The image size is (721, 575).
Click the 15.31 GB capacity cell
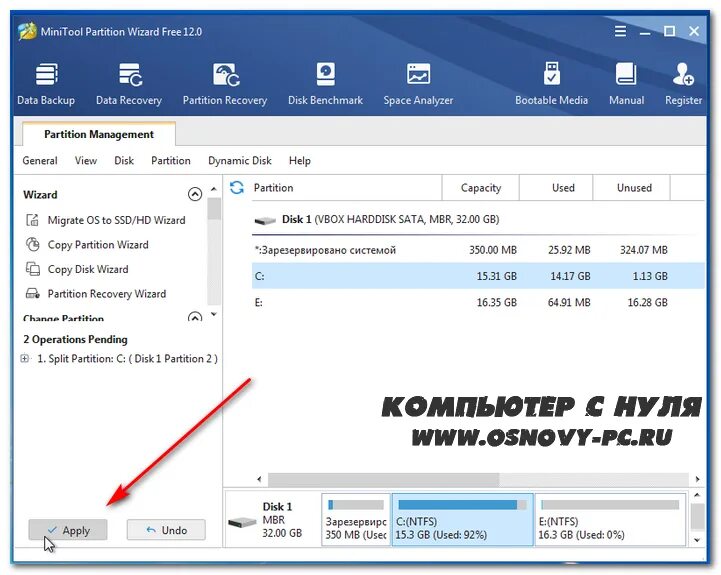pos(497,276)
